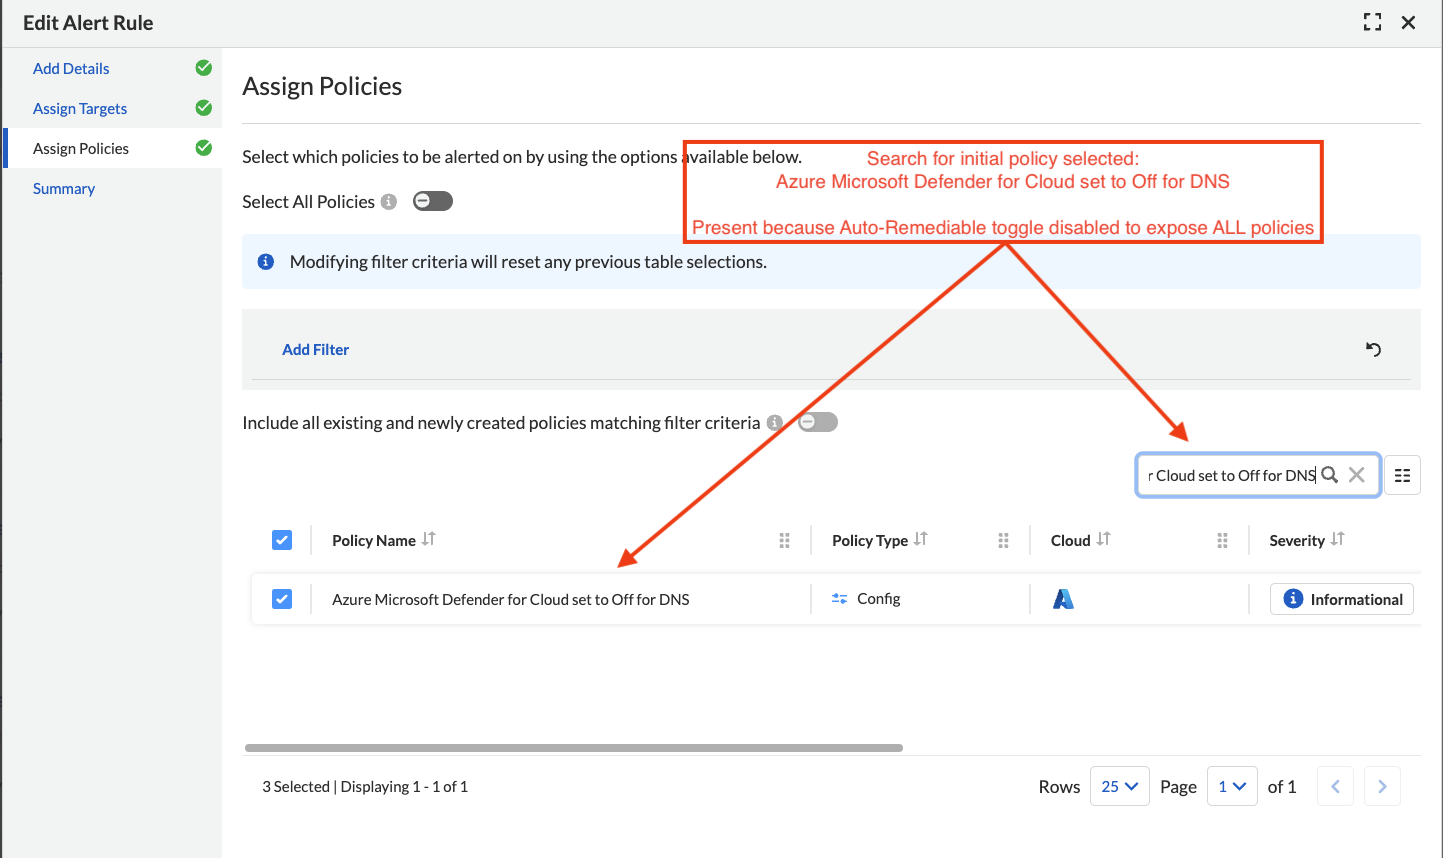Click the reset filters arrow icon
The width and height of the screenshot is (1443, 858).
[x=1373, y=349]
